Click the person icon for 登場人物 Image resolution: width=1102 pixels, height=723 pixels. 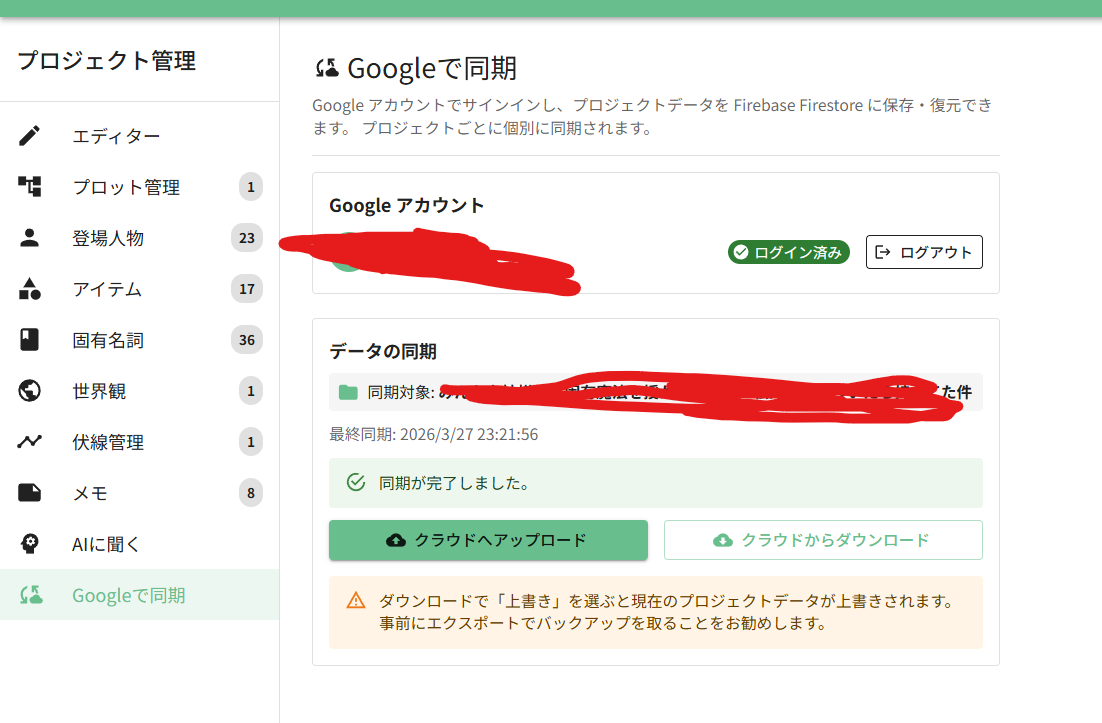(30, 238)
